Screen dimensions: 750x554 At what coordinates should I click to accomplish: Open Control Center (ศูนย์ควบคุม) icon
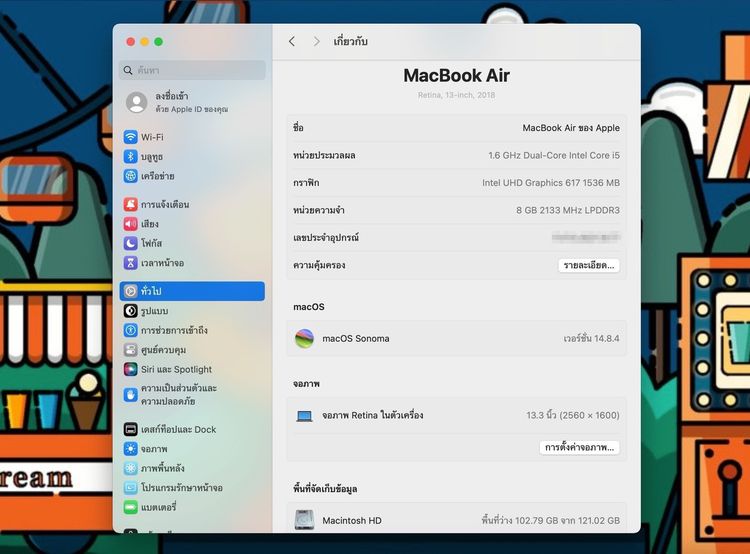[131, 350]
